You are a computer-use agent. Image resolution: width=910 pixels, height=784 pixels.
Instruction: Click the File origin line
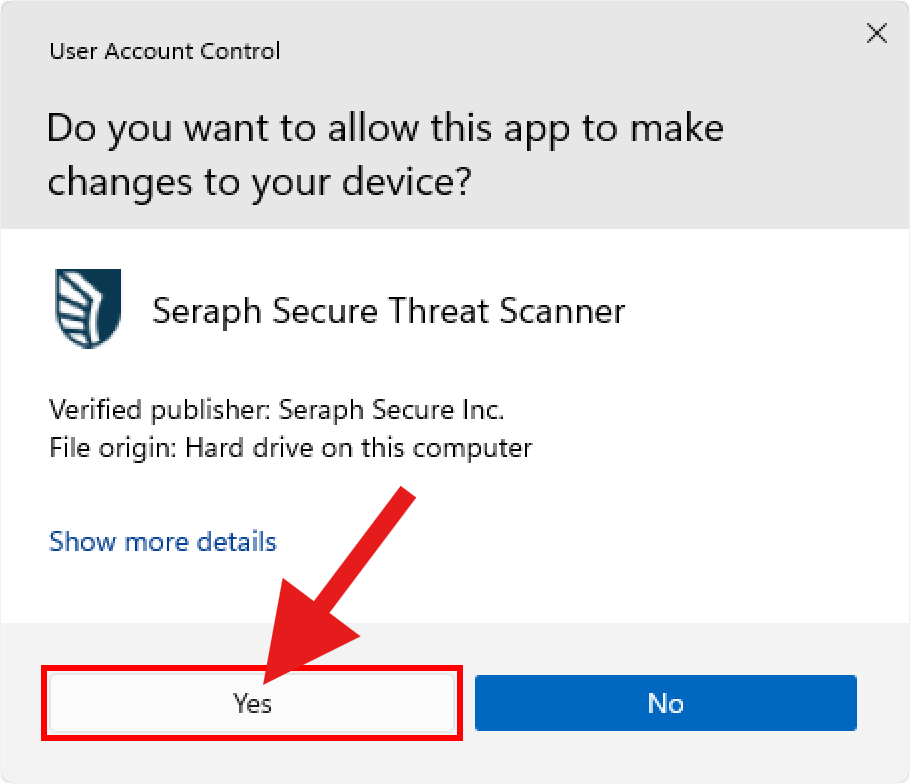tap(290, 447)
